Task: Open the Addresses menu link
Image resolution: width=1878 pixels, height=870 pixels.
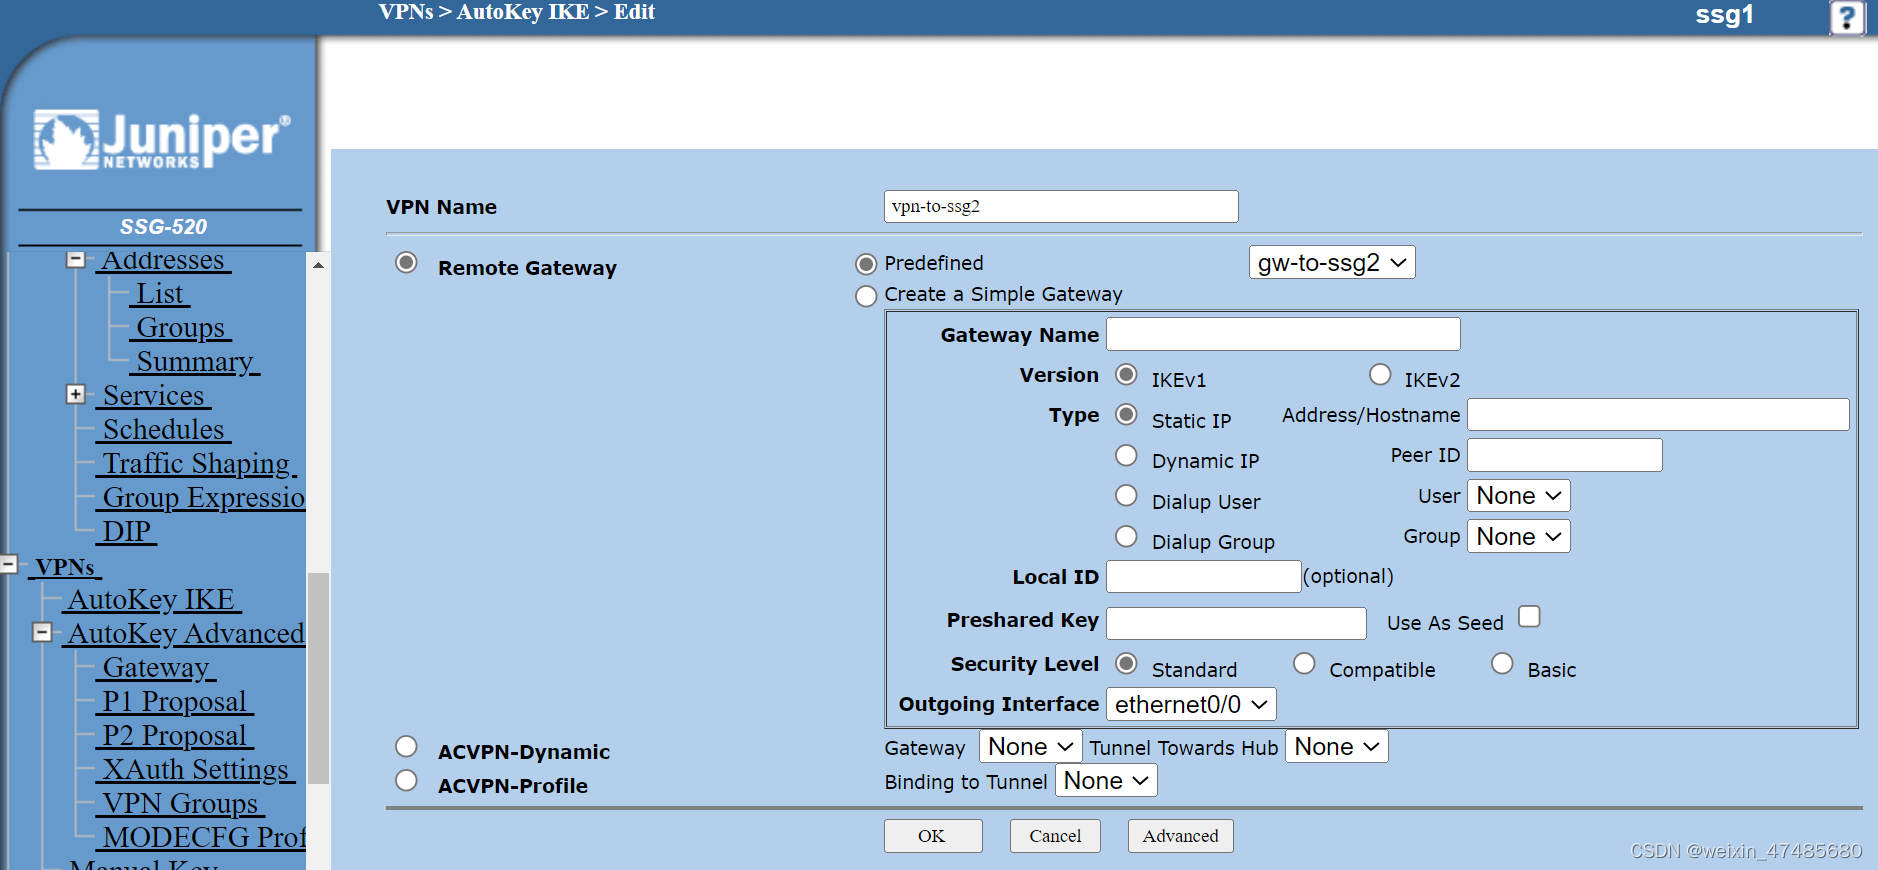Action: pos(164,260)
